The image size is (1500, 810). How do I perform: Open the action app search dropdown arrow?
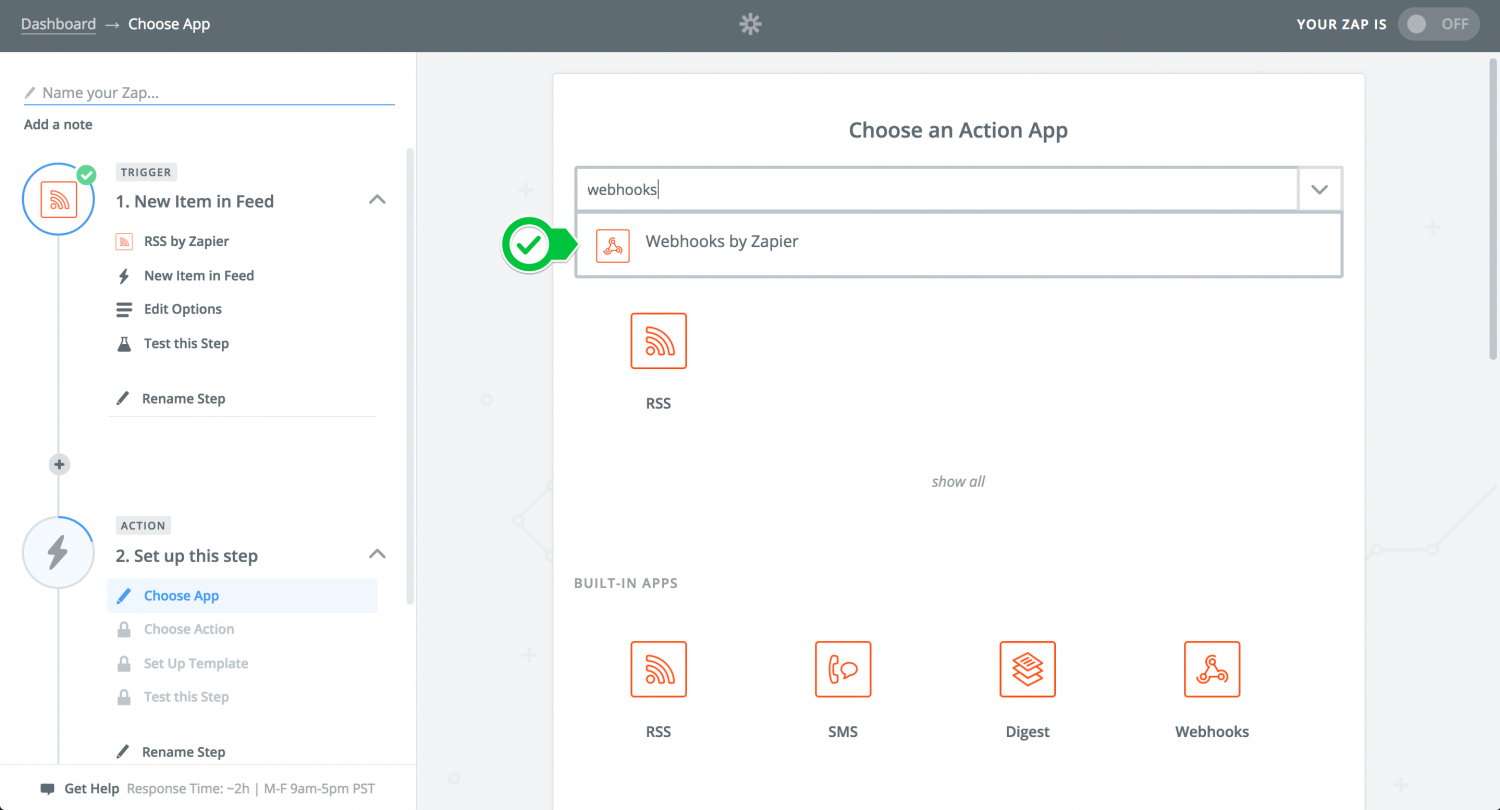pyautogui.click(x=1320, y=189)
